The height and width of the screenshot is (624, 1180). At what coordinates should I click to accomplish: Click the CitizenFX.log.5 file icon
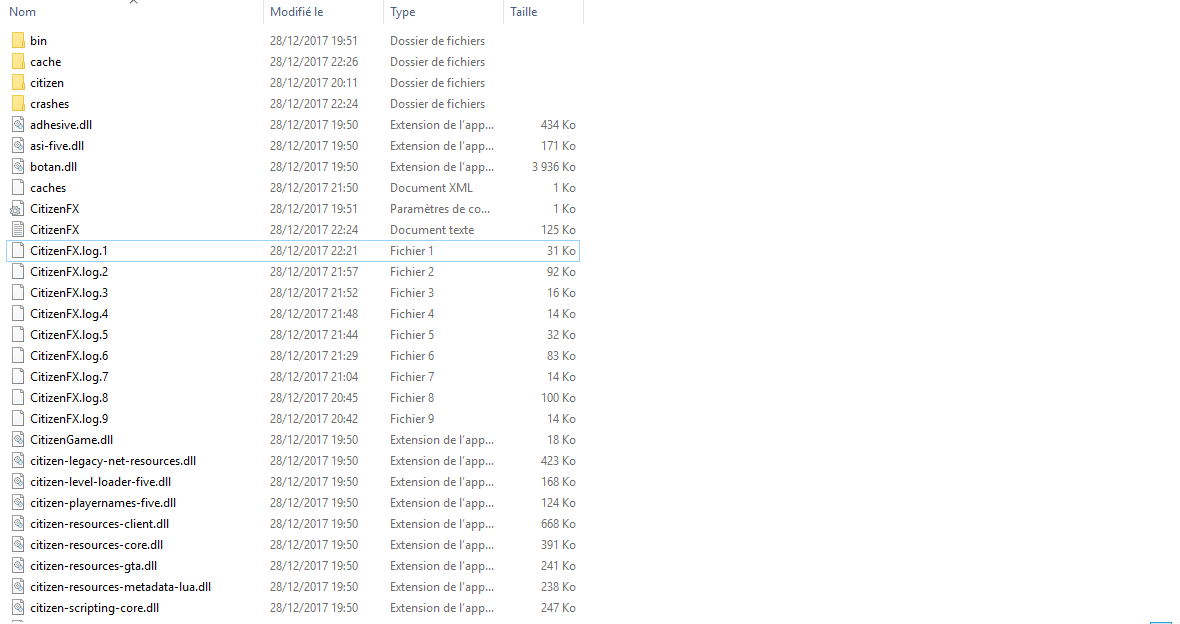coord(18,335)
